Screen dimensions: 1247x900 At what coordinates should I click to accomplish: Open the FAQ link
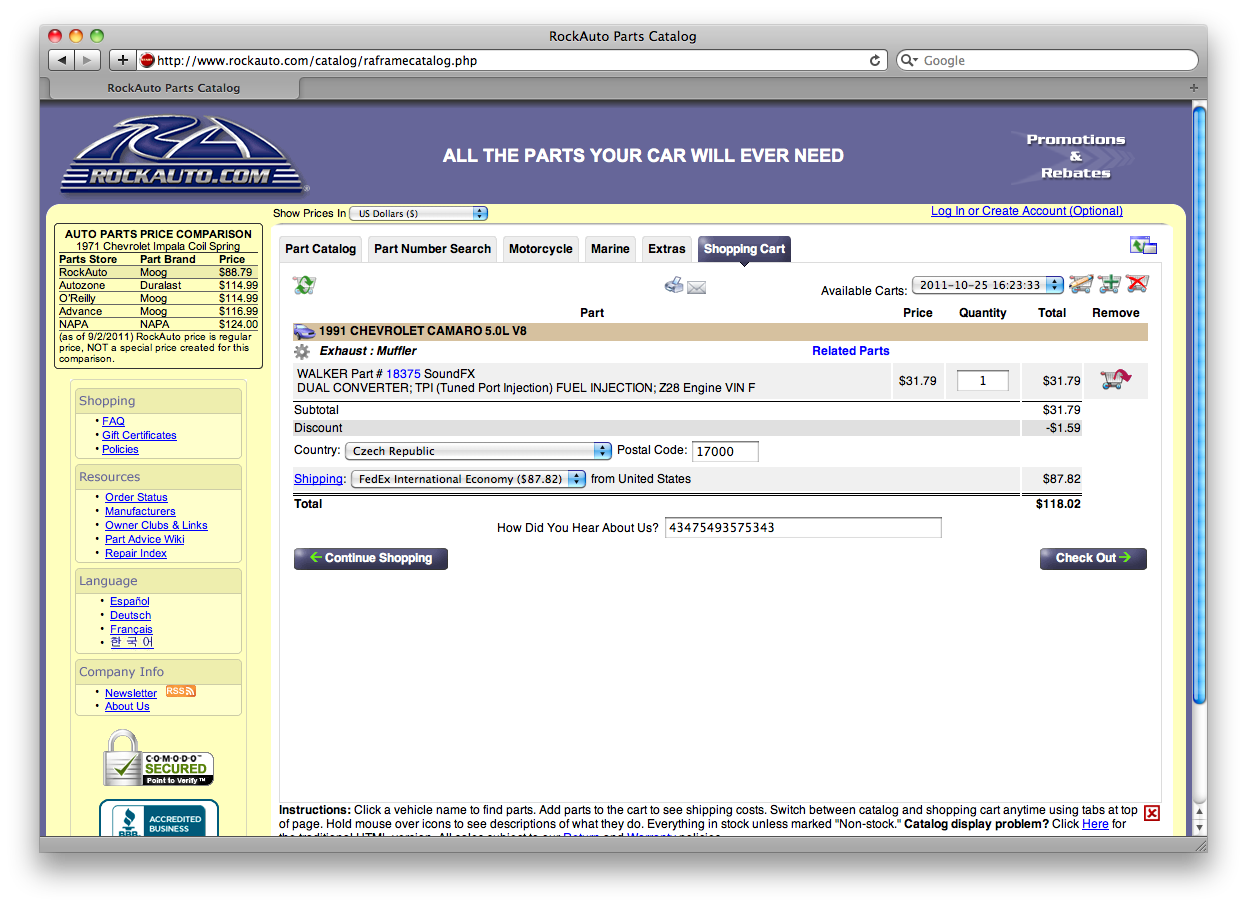pos(114,422)
